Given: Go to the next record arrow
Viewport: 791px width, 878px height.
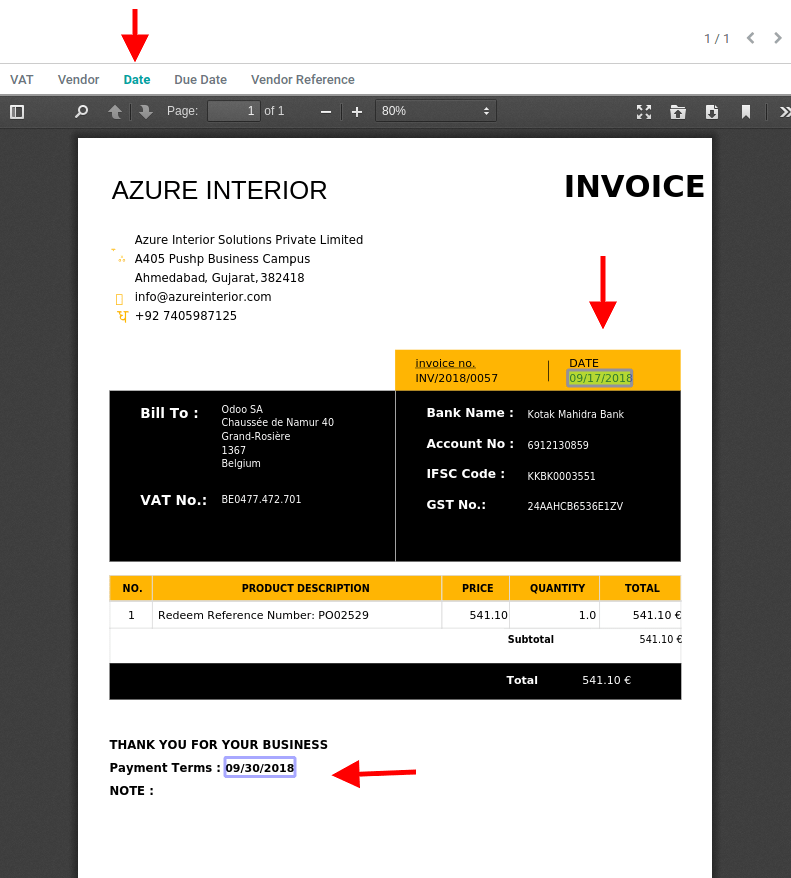Looking at the screenshot, I should click(x=778, y=39).
